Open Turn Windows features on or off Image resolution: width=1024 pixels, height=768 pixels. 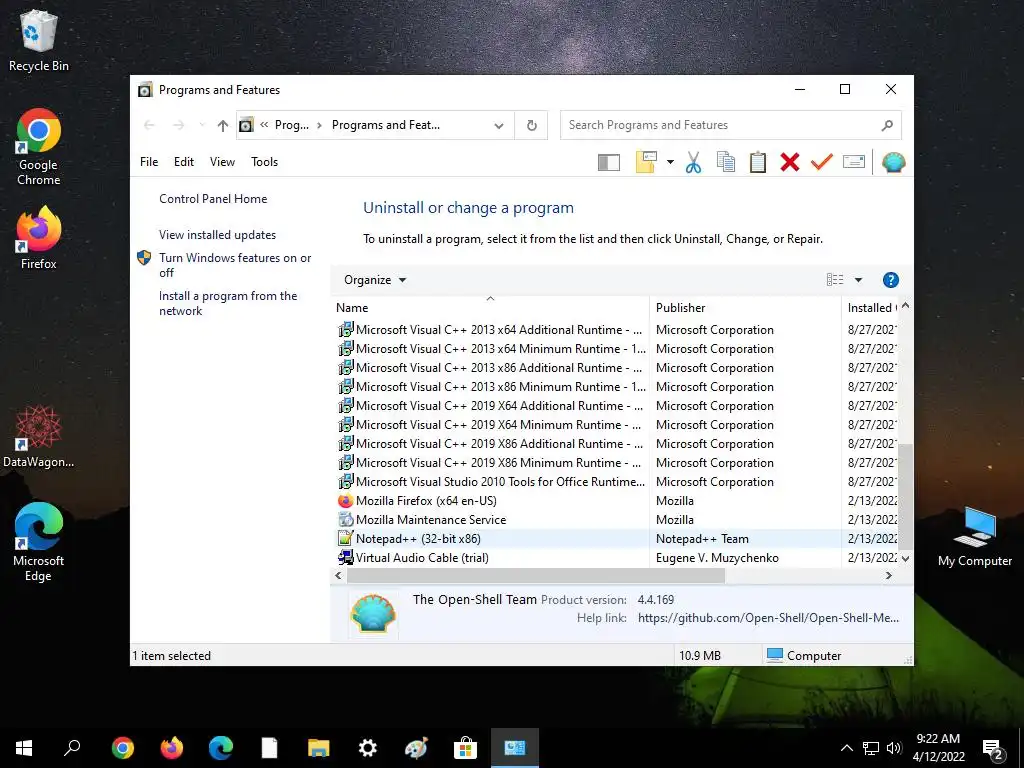pos(235,265)
